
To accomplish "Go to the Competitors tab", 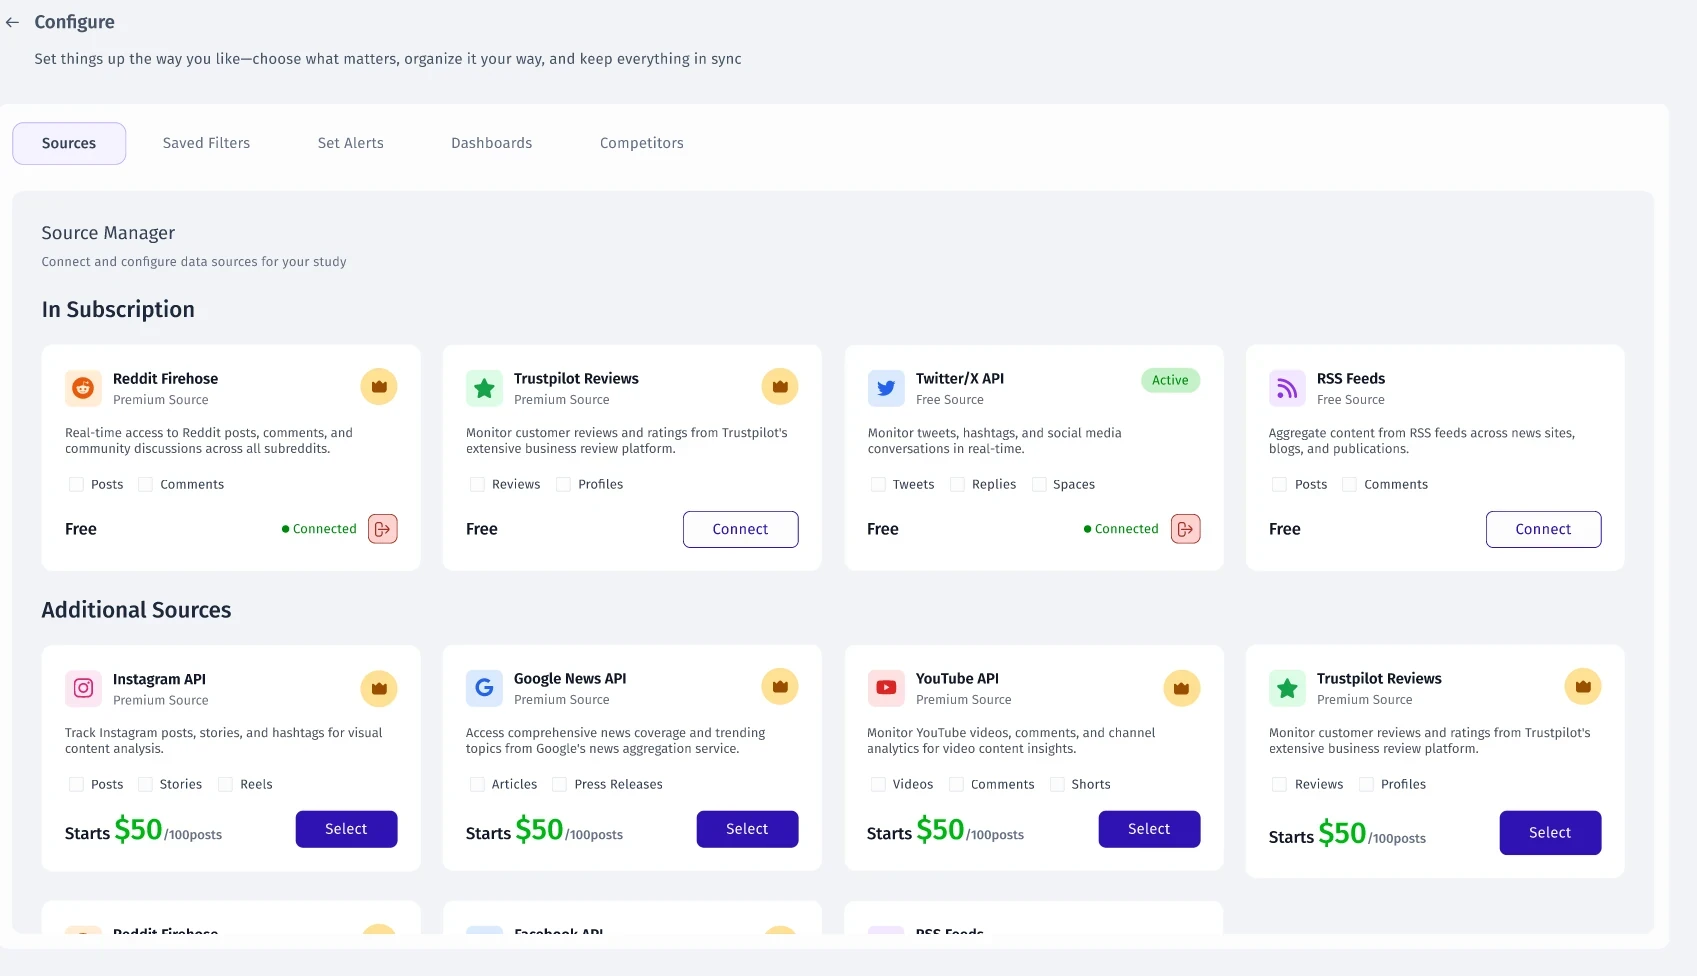I will (642, 143).
